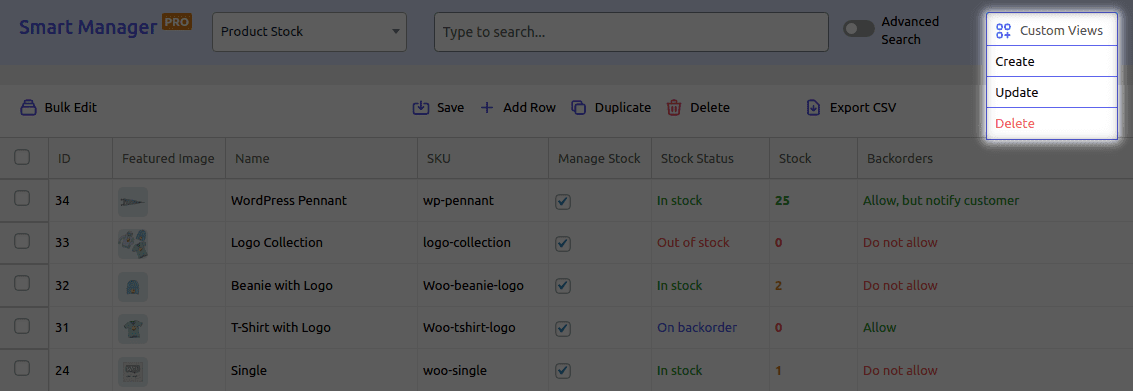Click the Duplicate button label
Viewport: 1133px width, 391px height.
pos(623,108)
